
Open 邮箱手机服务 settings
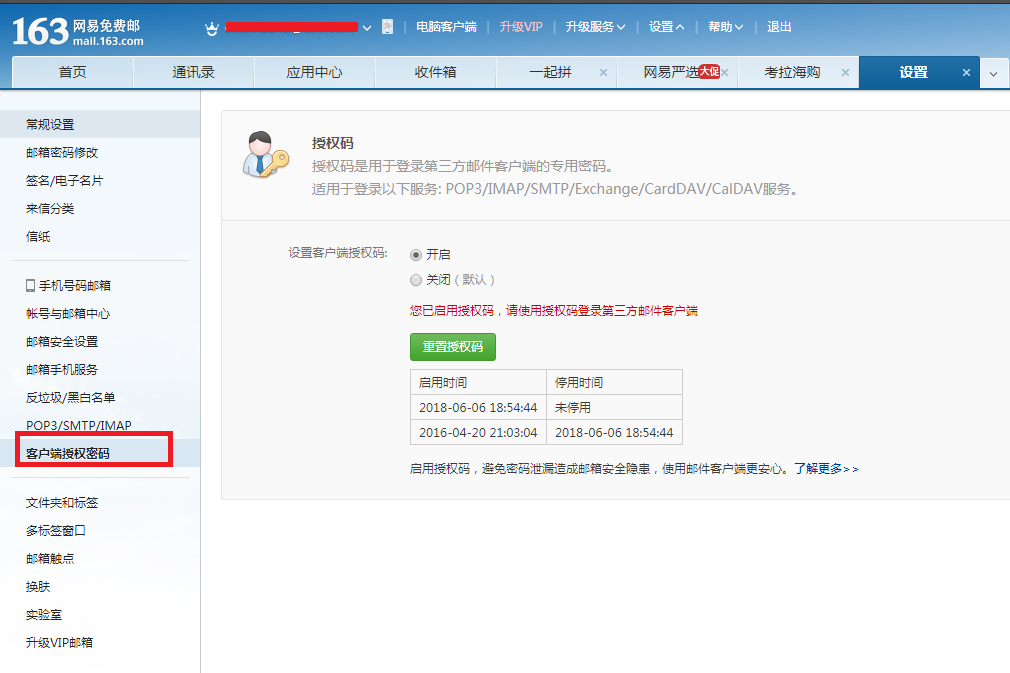(x=62, y=370)
